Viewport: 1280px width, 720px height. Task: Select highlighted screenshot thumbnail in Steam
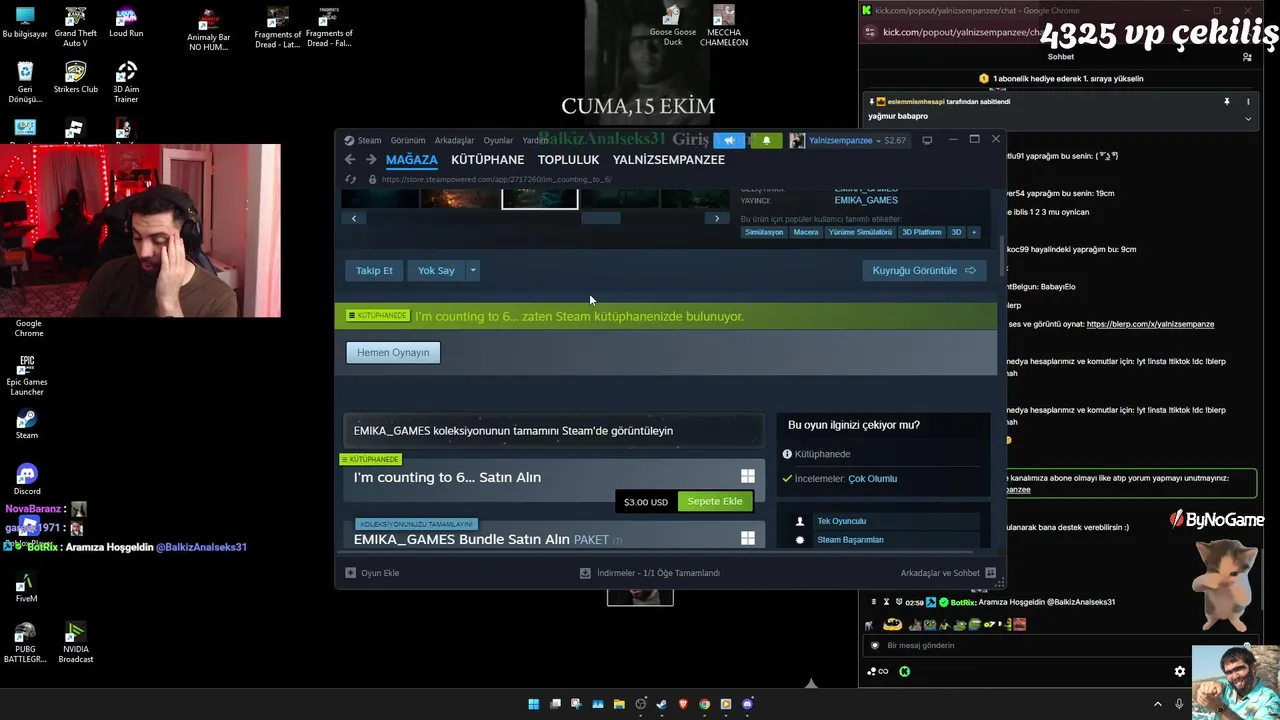[539, 198]
